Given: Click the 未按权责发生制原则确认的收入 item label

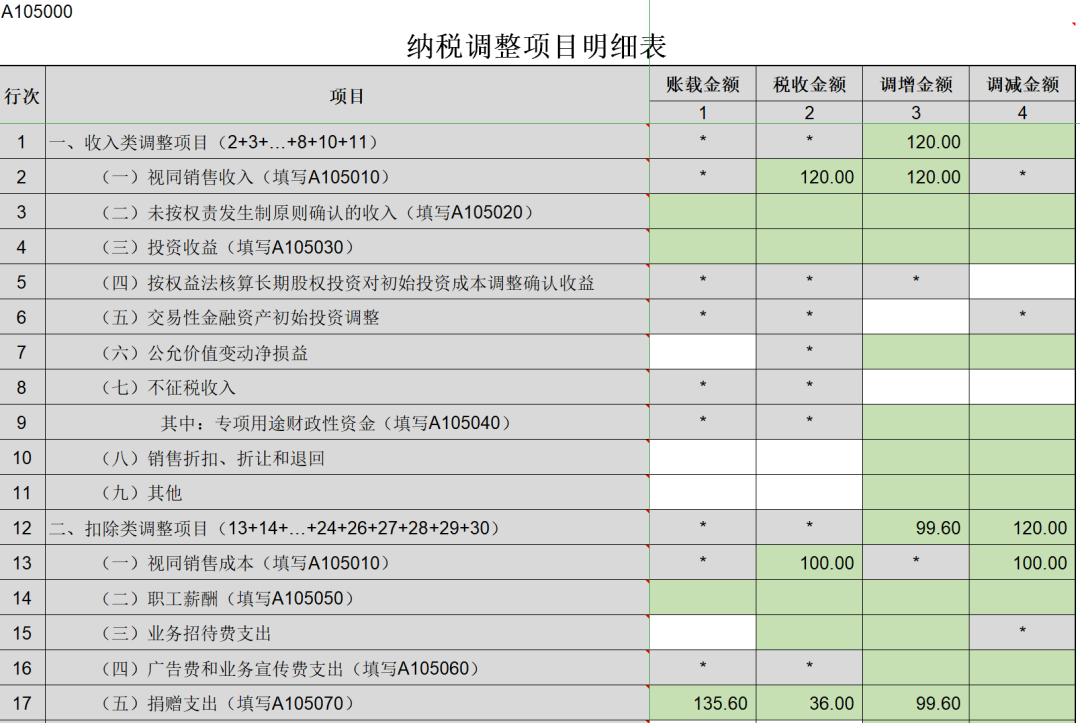Looking at the screenshot, I should (x=318, y=212).
